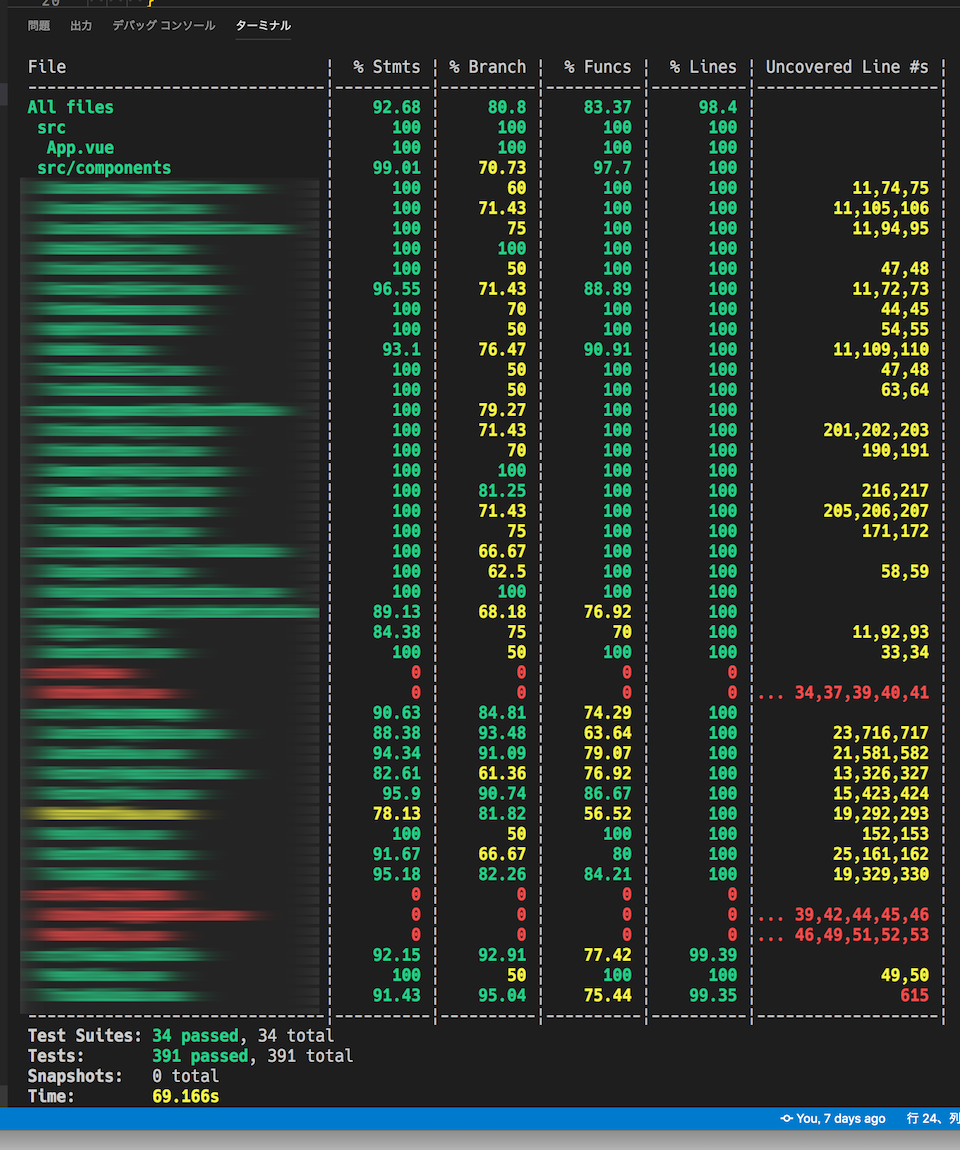Image resolution: width=960 pixels, height=1150 pixels.
Task: Click branch value 62.5
Action: pos(507,571)
